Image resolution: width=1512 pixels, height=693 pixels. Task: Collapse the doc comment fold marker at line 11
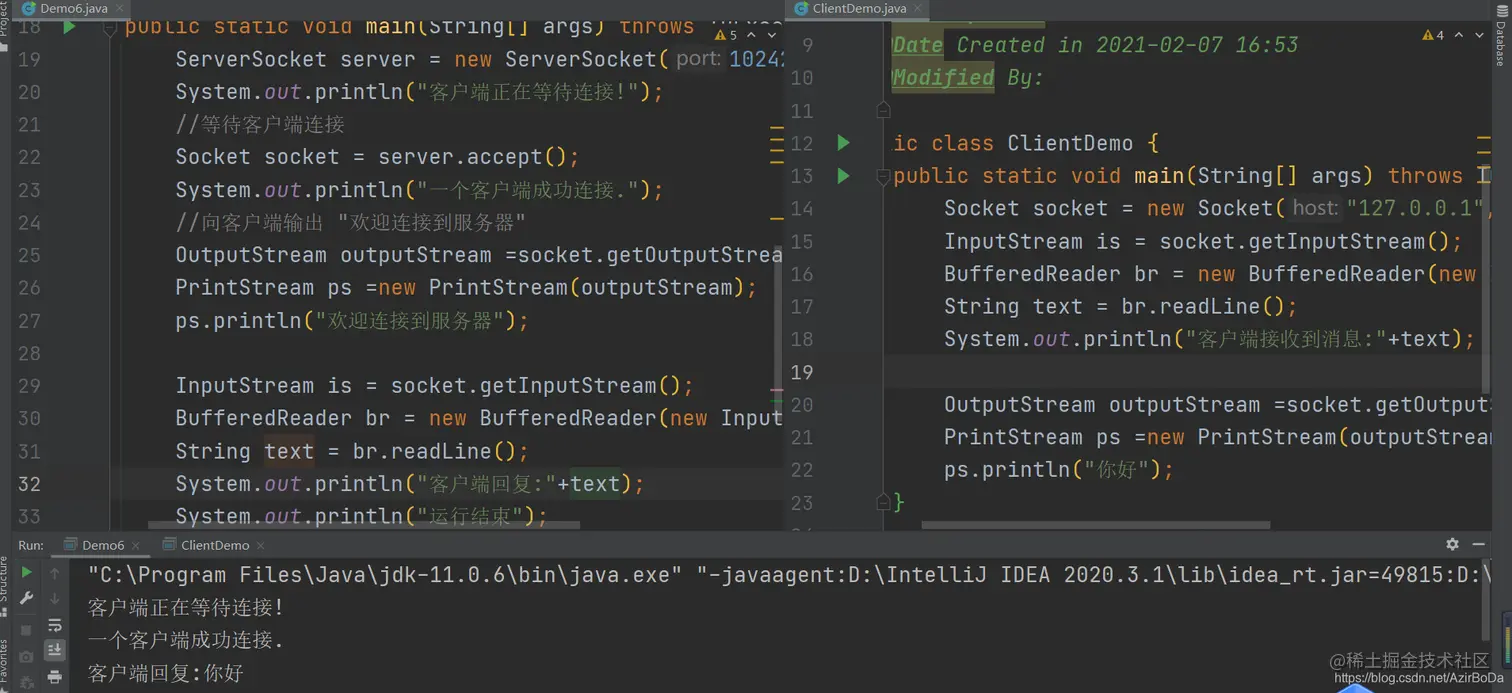pos(882,109)
